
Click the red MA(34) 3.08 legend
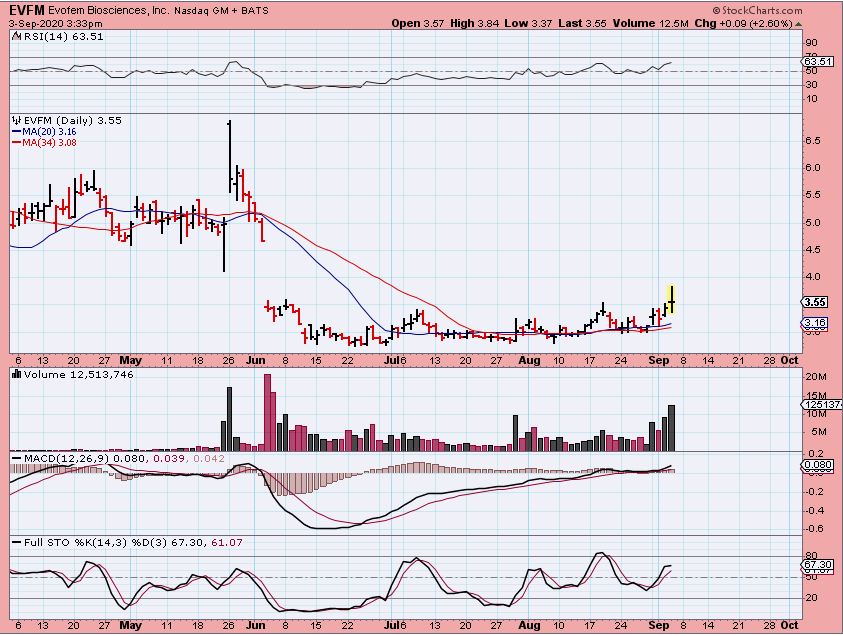(44, 142)
